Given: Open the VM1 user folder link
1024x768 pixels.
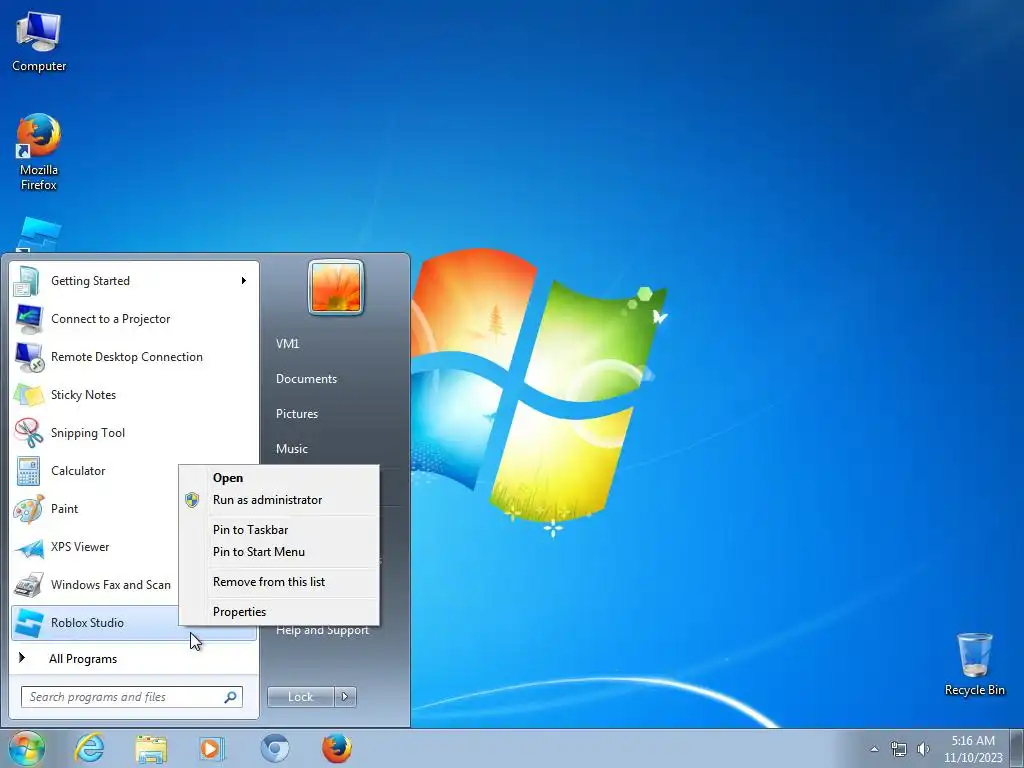Looking at the screenshot, I should (x=287, y=344).
